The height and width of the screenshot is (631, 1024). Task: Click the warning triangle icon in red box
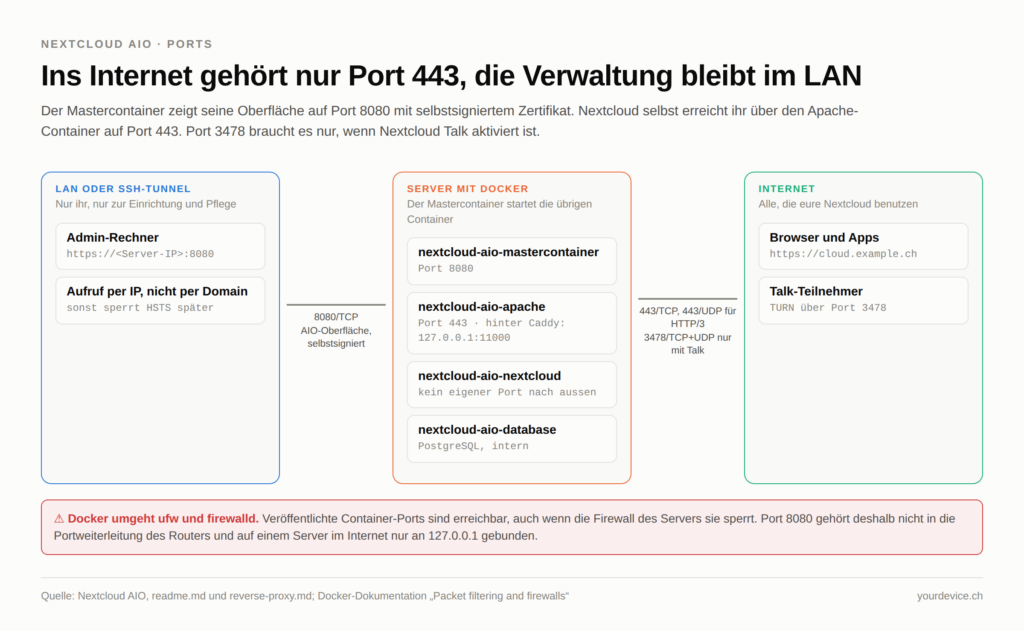59,519
